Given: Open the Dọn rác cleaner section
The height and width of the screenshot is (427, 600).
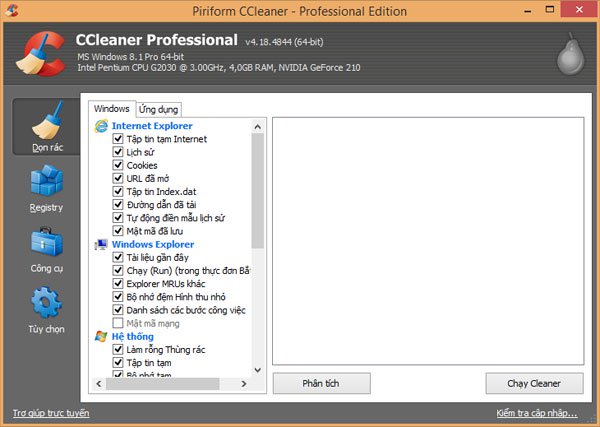Looking at the screenshot, I should [47, 127].
